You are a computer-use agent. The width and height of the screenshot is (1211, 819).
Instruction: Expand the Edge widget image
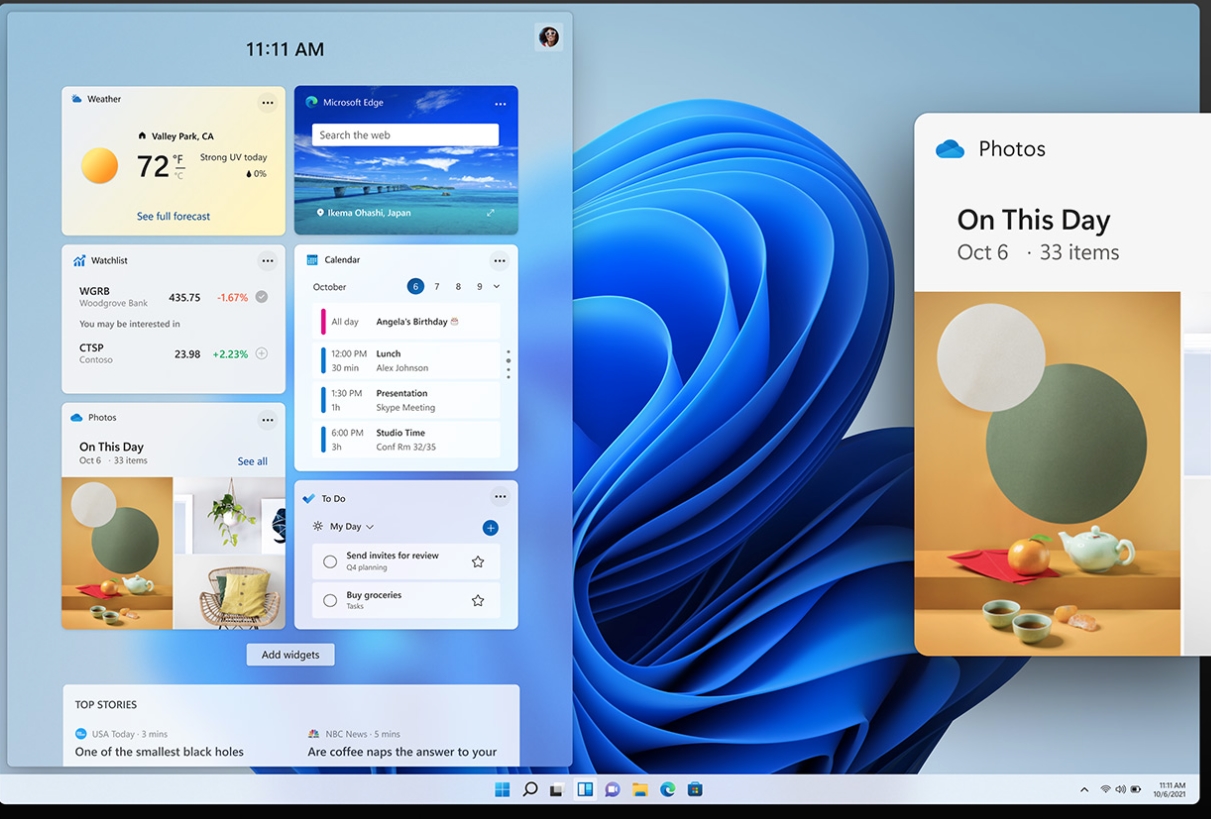tap(490, 213)
